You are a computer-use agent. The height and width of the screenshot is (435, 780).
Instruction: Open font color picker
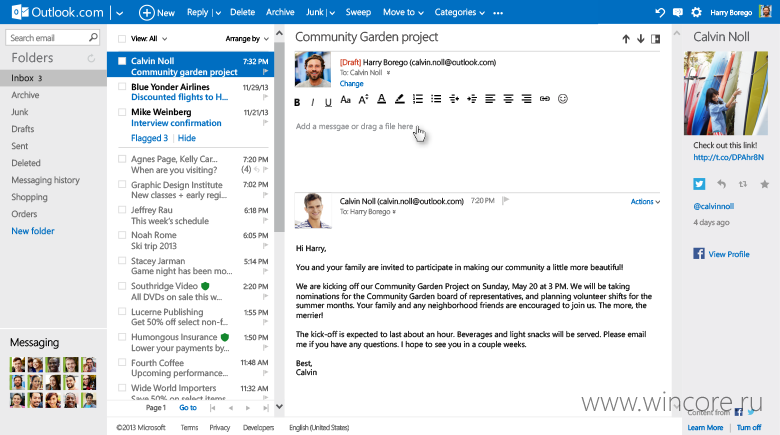382,99
